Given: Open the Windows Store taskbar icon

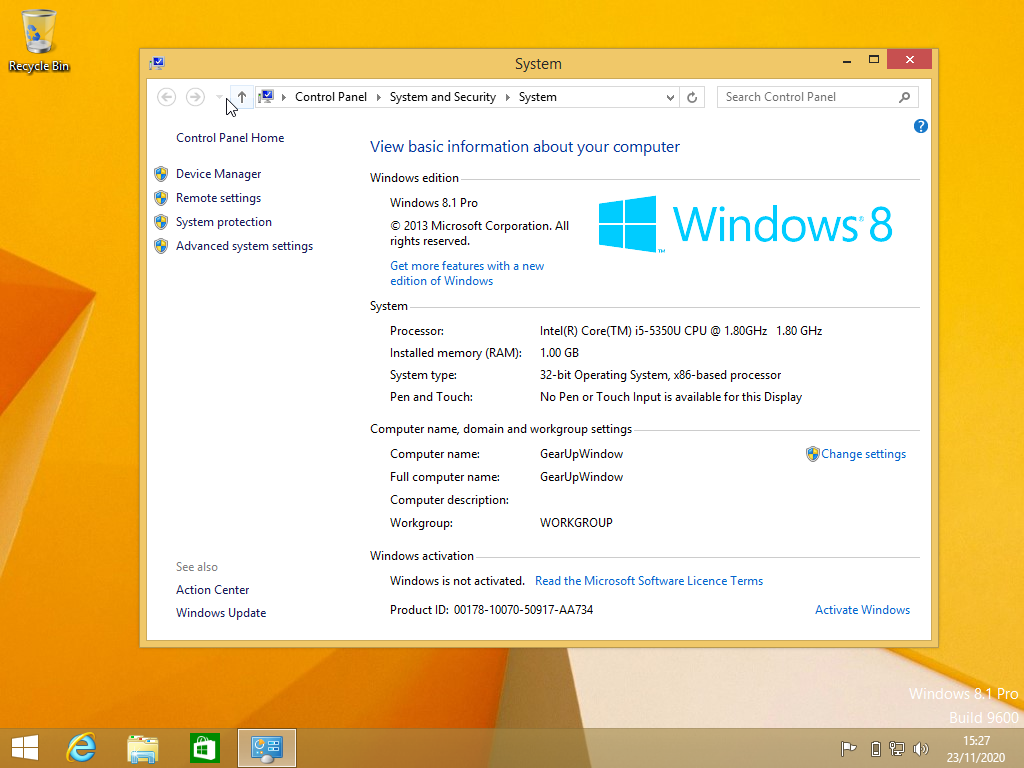Looking at the screenshot, I should (204, 748).
